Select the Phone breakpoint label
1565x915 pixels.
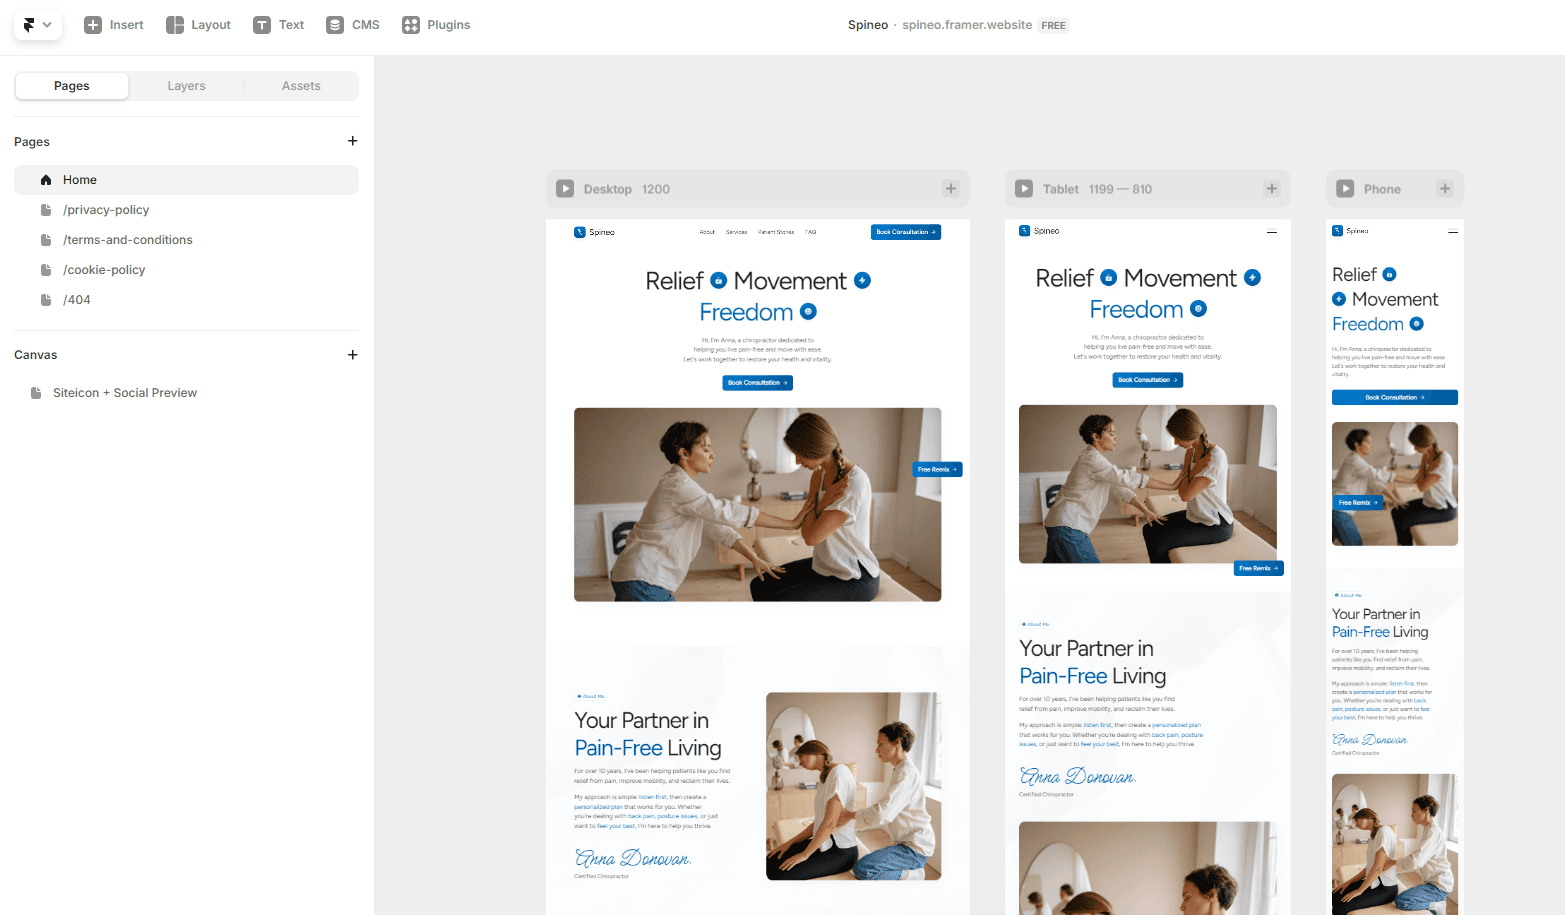click(x=1382, y=189)
